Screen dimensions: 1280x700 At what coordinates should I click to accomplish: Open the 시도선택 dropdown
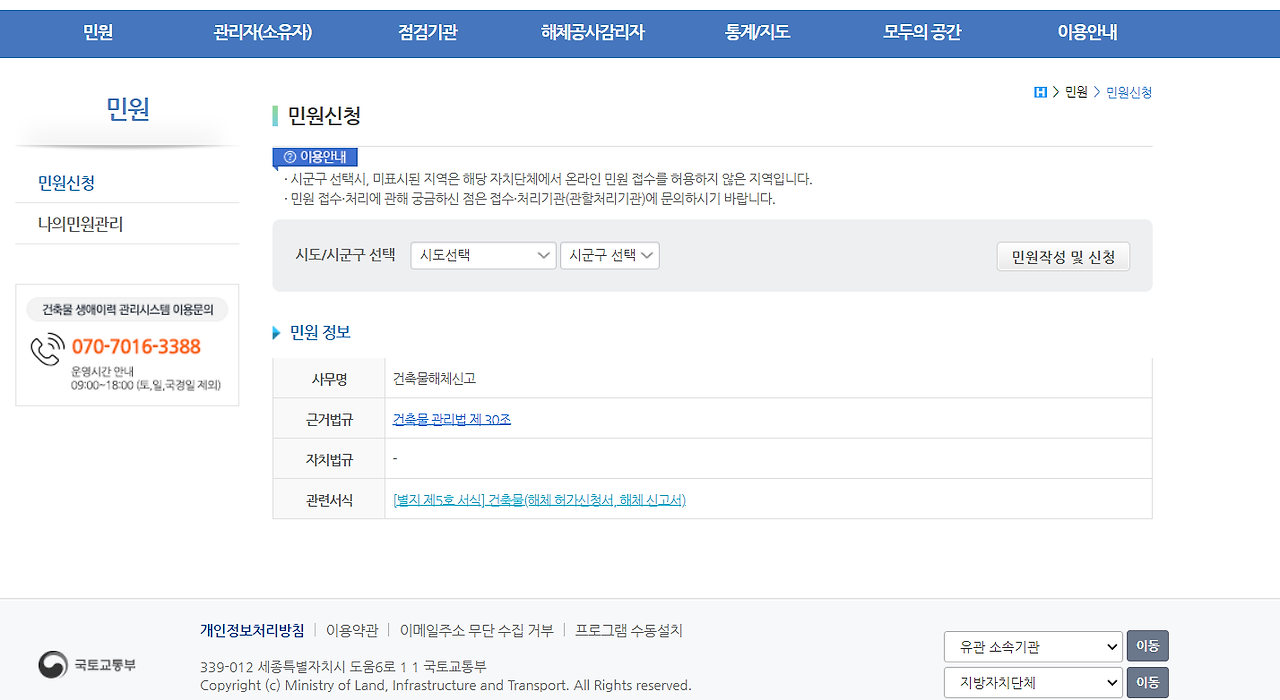[483, 255]
